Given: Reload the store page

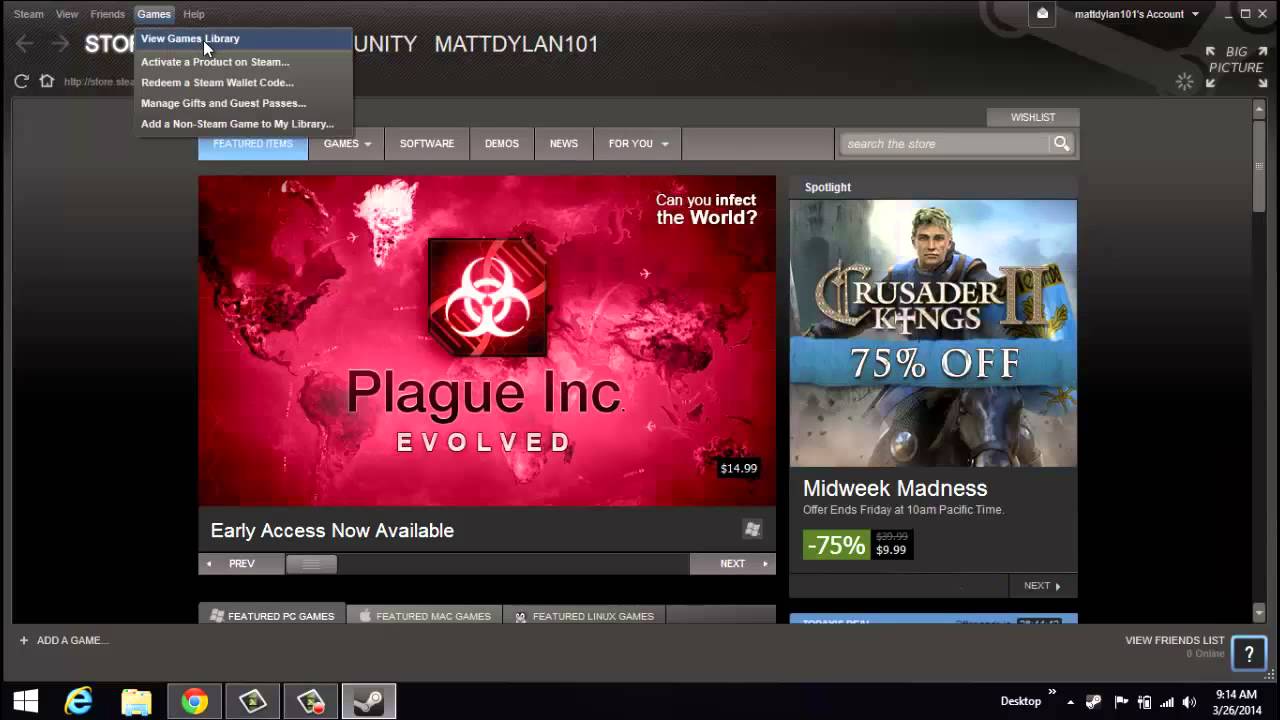Looking at the screenshot, I should pos(21,81).
